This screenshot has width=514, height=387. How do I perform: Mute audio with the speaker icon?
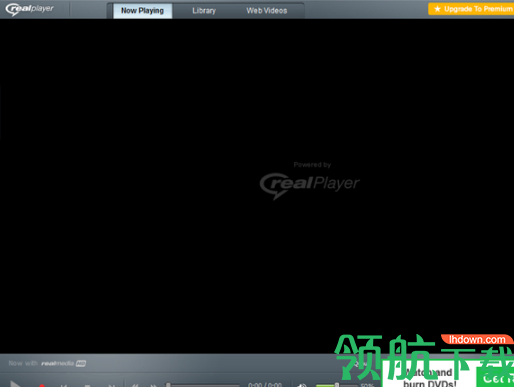pos(302,385)
